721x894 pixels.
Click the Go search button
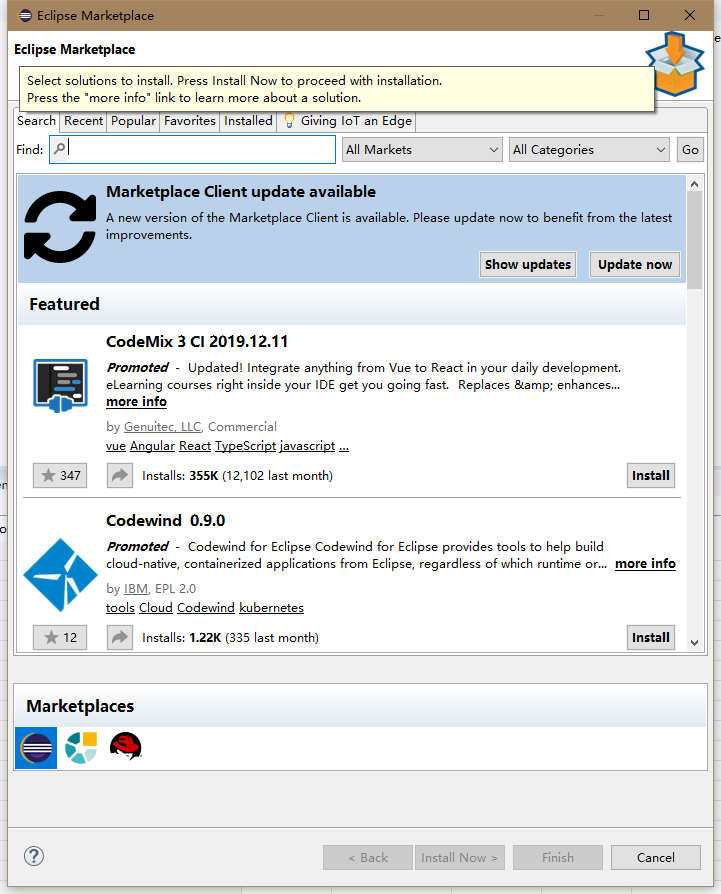click(x=690, y=149)
